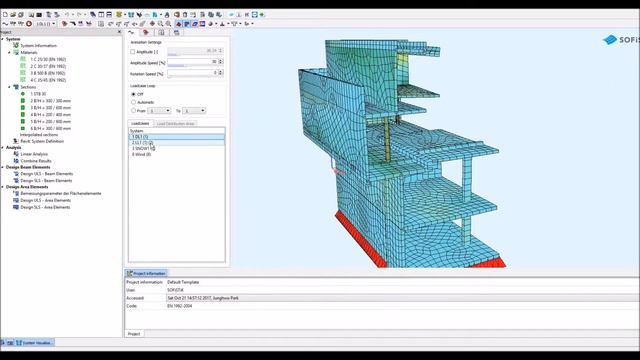
Task: Click the Sections folder icon in project tree
Action: click(x=16, y=87)
